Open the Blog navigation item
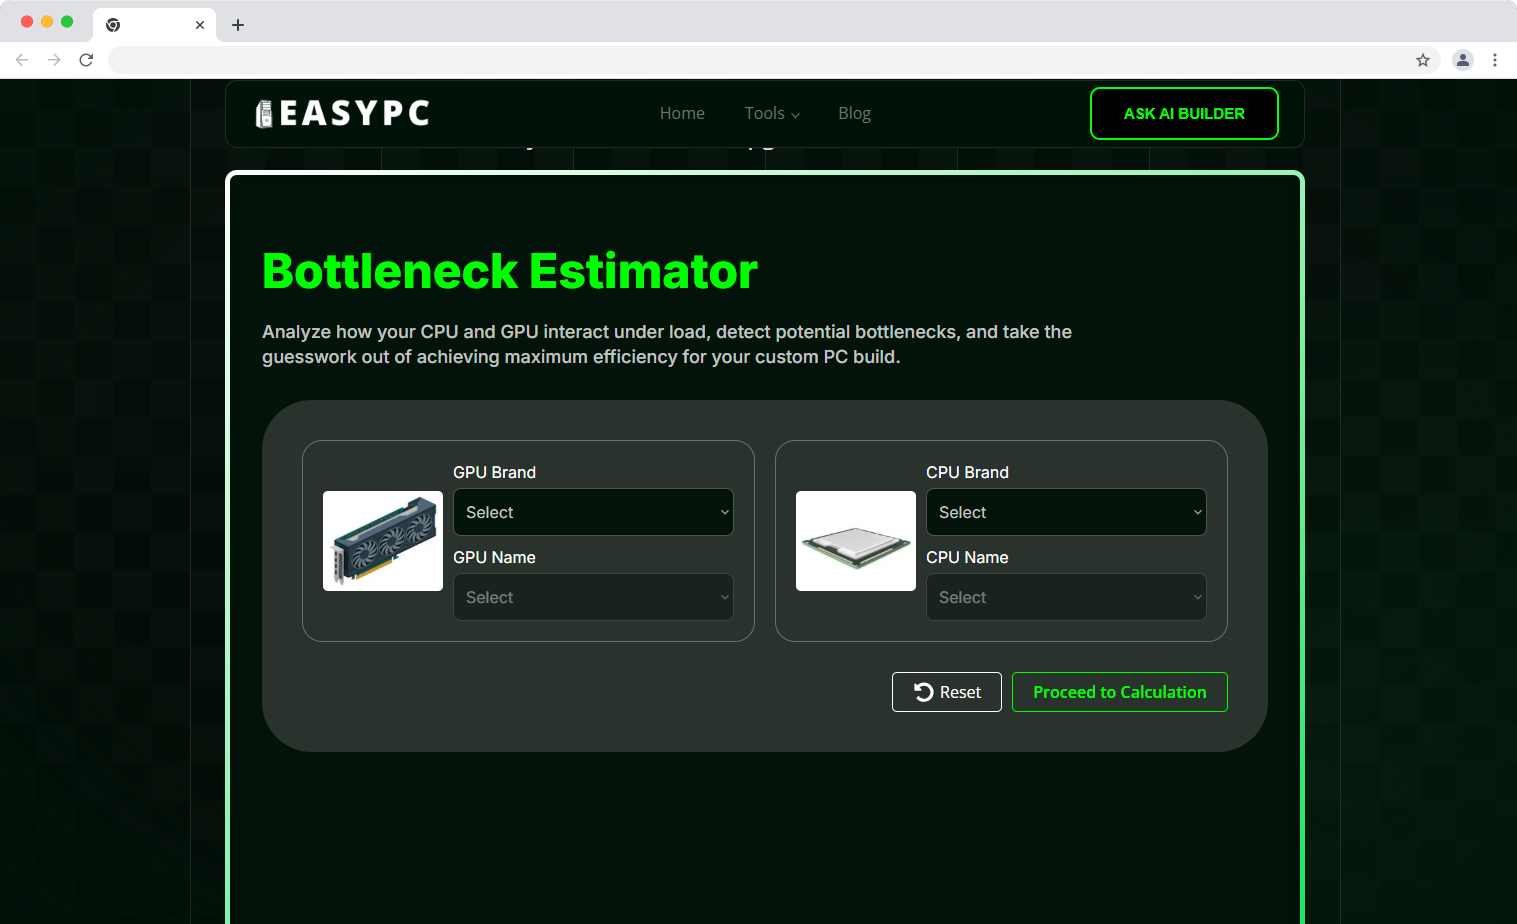1517x924 pixels. pyautogui.click(x=854, y=113)
